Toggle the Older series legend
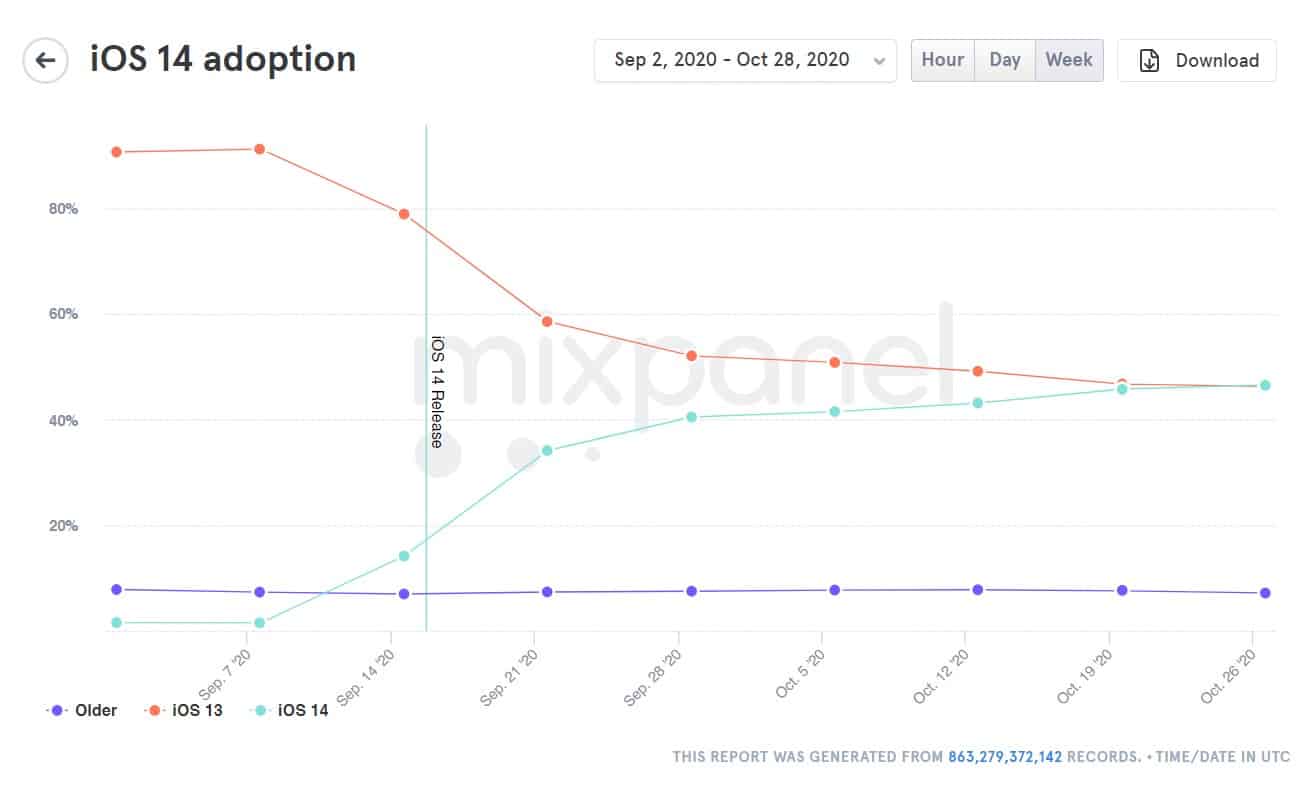The image size is (1312, 787). tap(96, 710)
